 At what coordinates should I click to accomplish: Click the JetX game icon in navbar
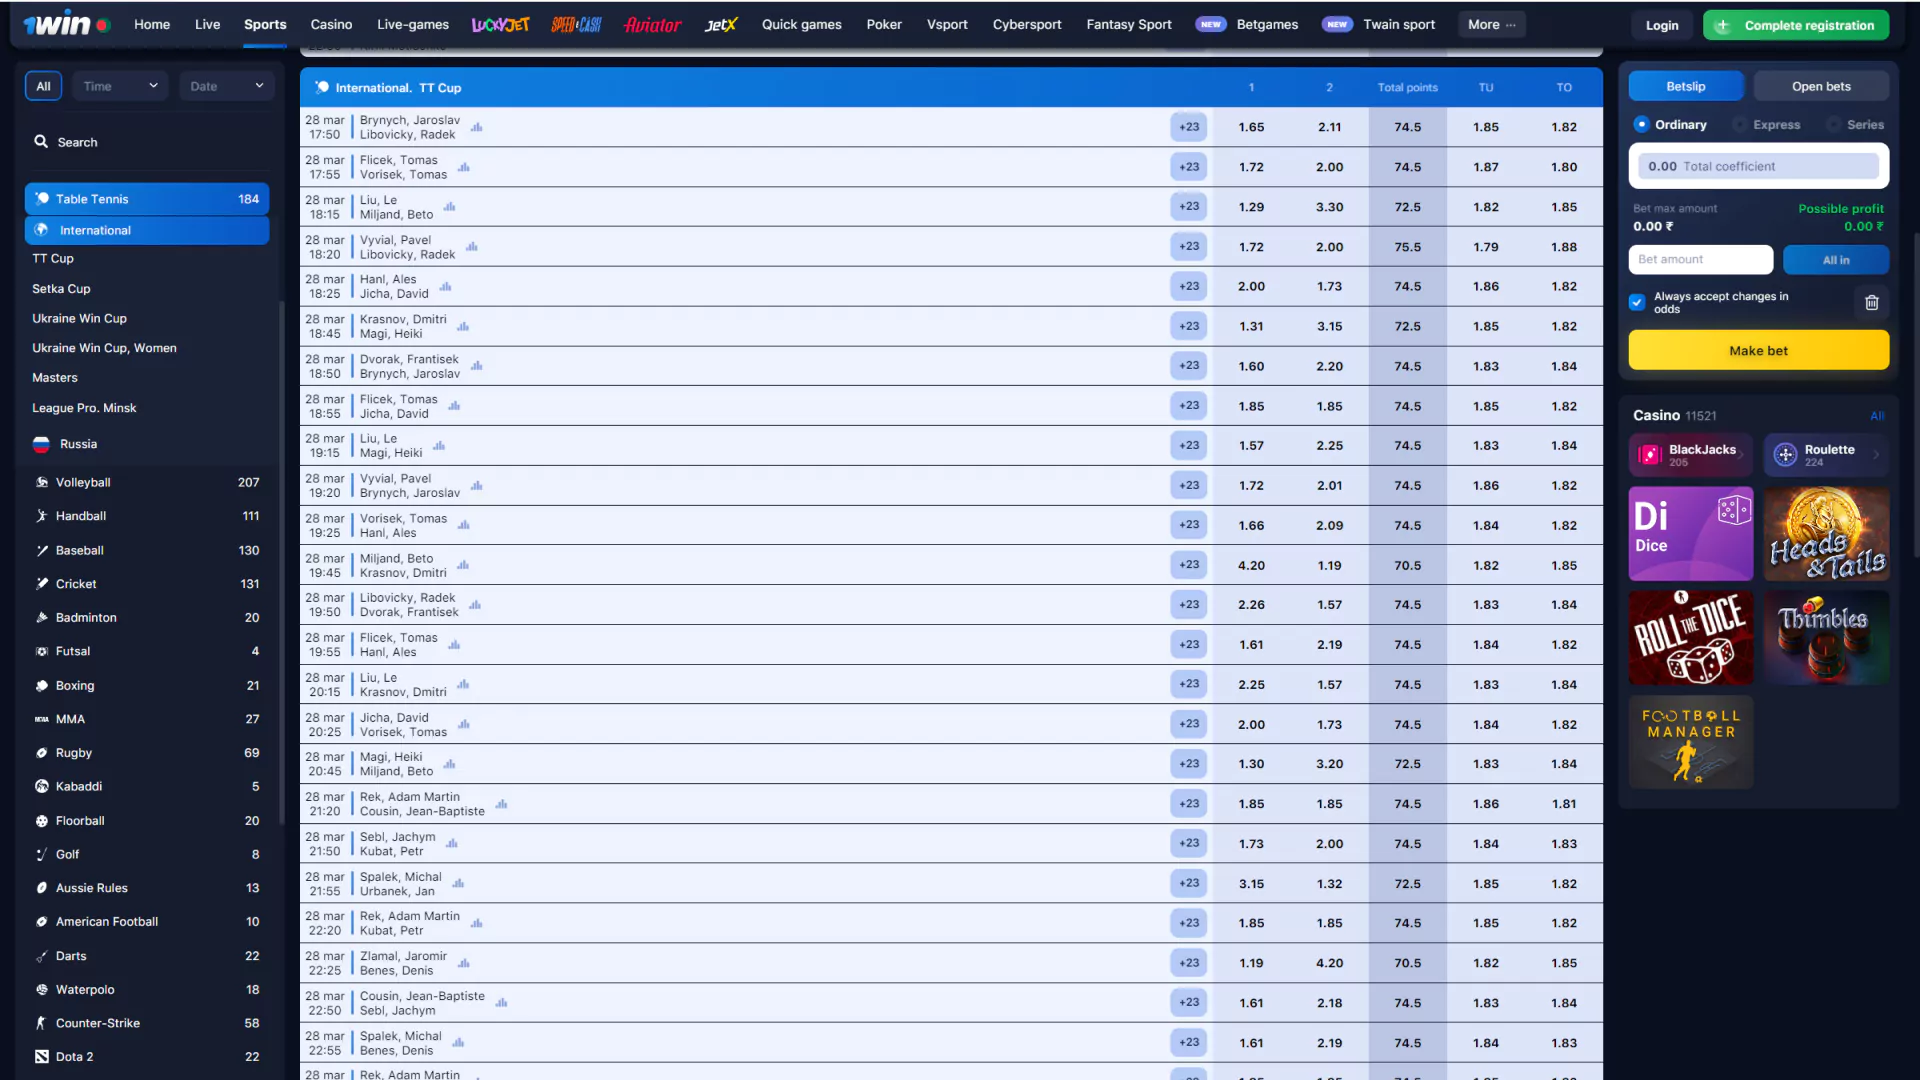tap(720, 24)
